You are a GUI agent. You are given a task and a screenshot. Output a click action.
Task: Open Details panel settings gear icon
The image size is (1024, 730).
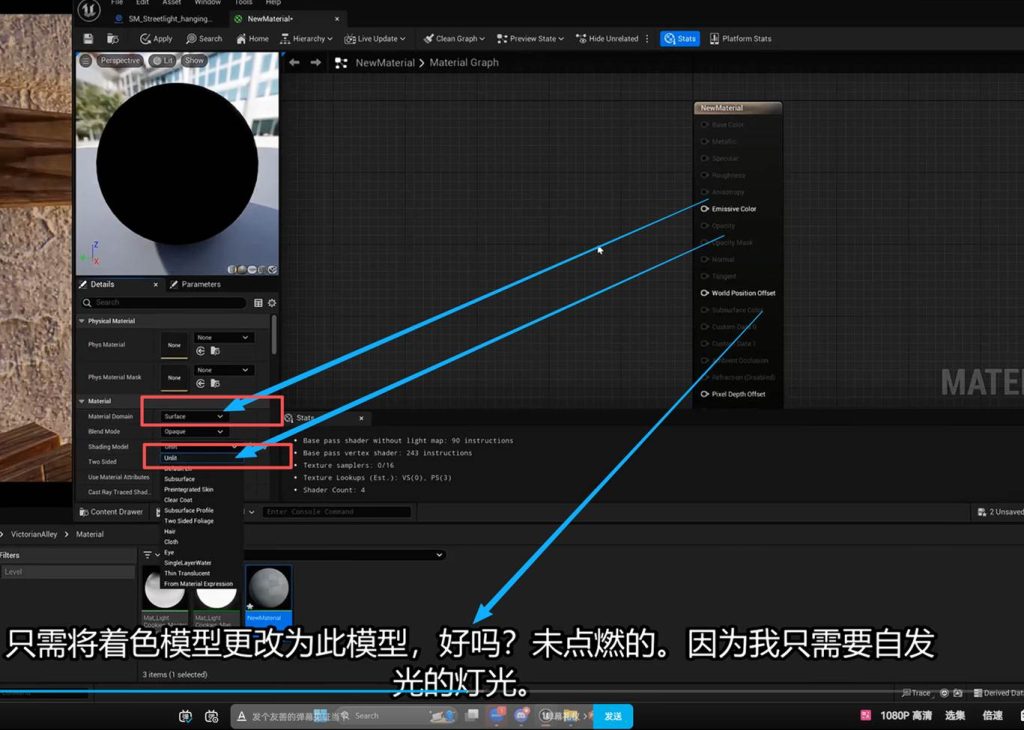point(271,302)
